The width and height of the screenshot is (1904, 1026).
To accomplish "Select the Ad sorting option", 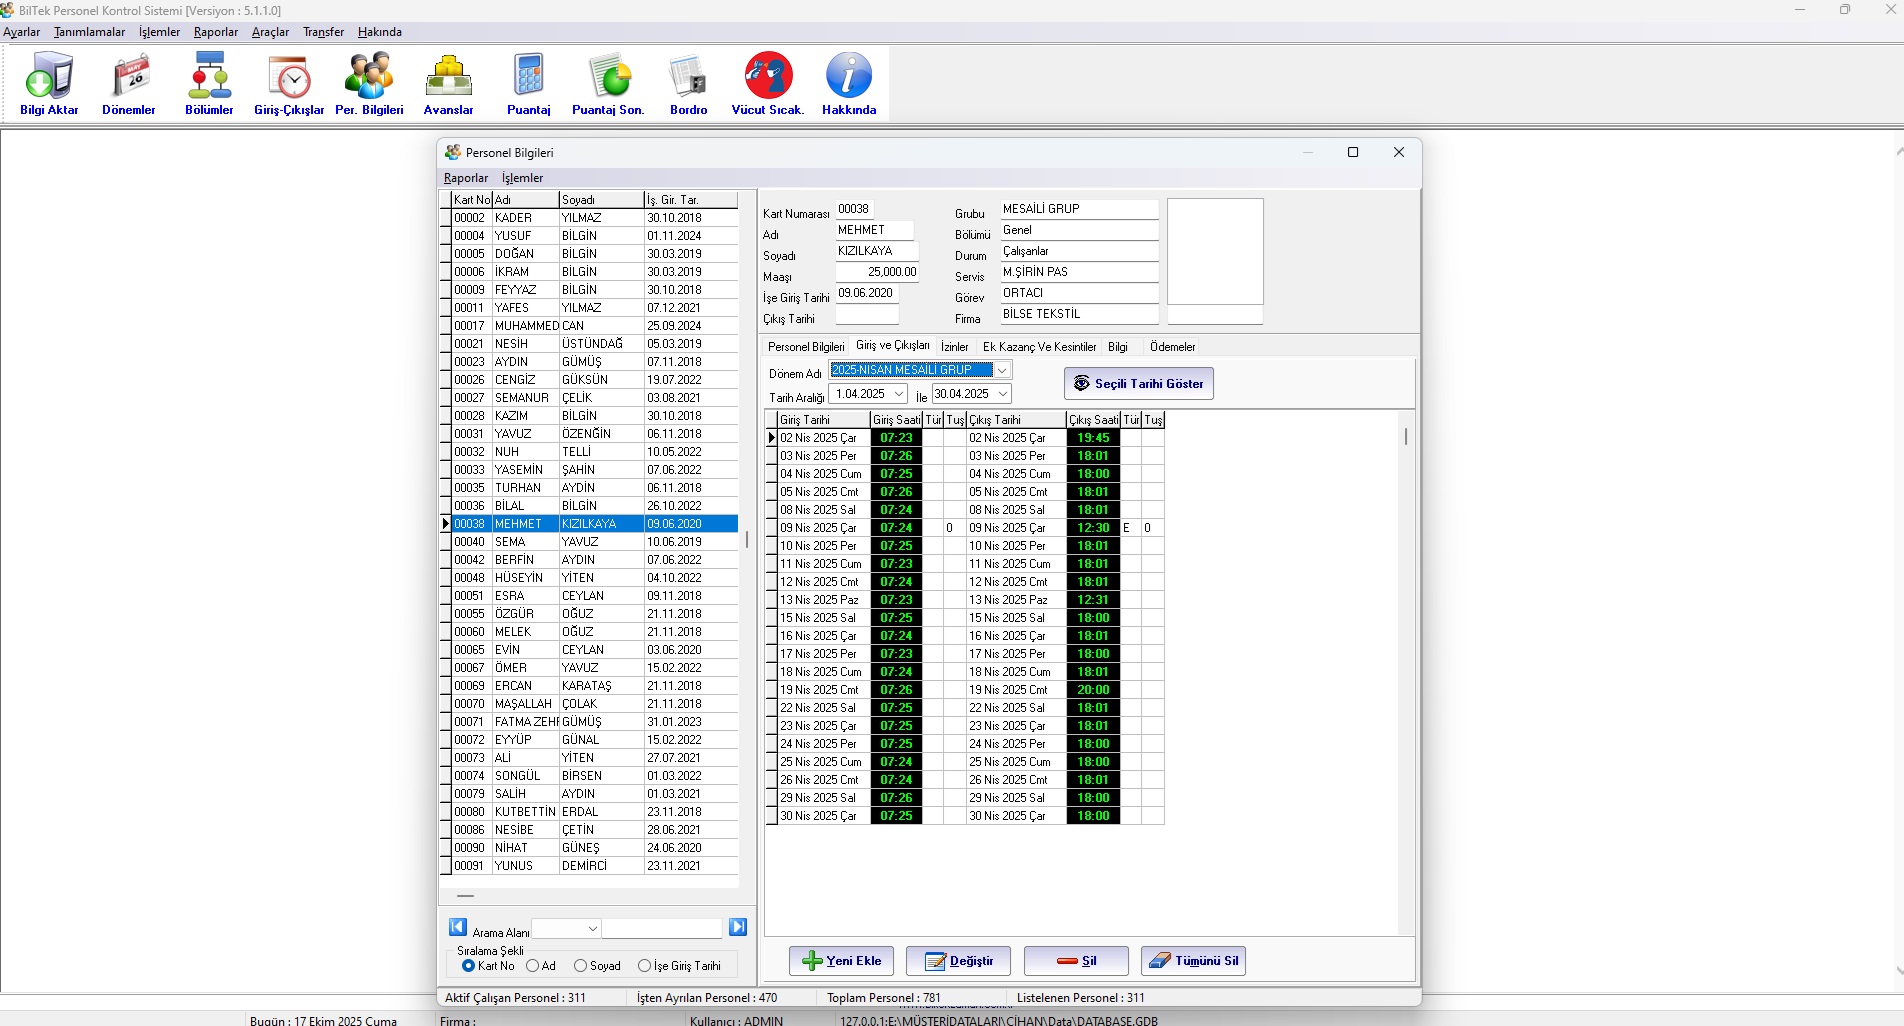I will point(533,966).
